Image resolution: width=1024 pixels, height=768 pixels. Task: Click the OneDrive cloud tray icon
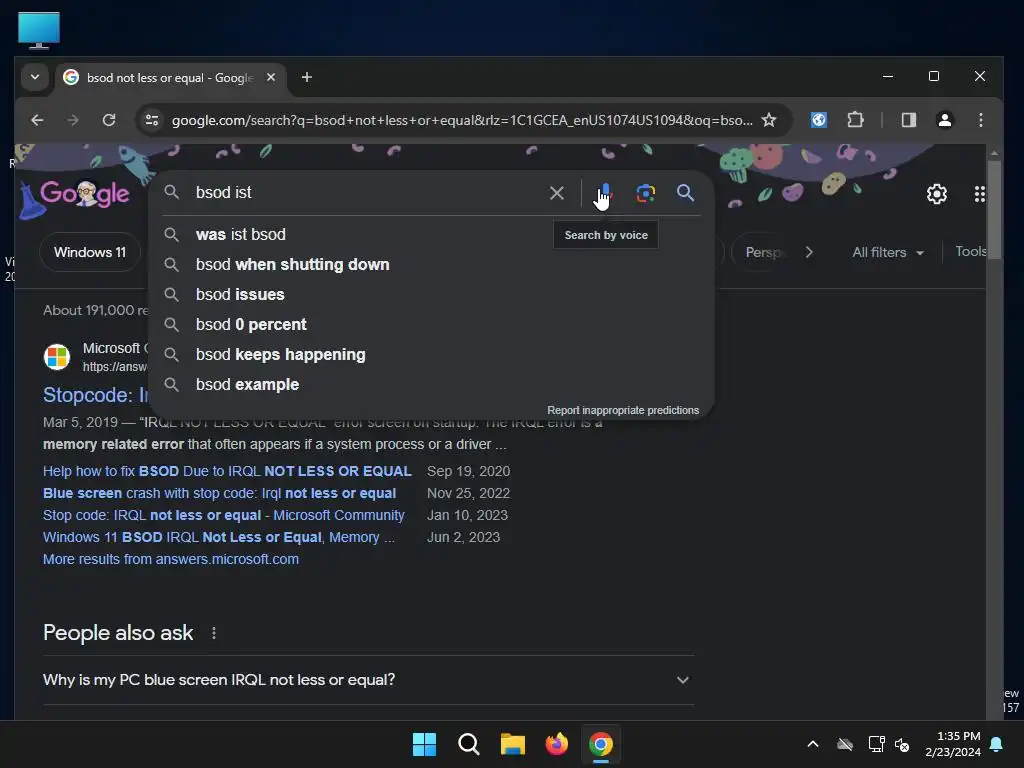click(845, 744)
